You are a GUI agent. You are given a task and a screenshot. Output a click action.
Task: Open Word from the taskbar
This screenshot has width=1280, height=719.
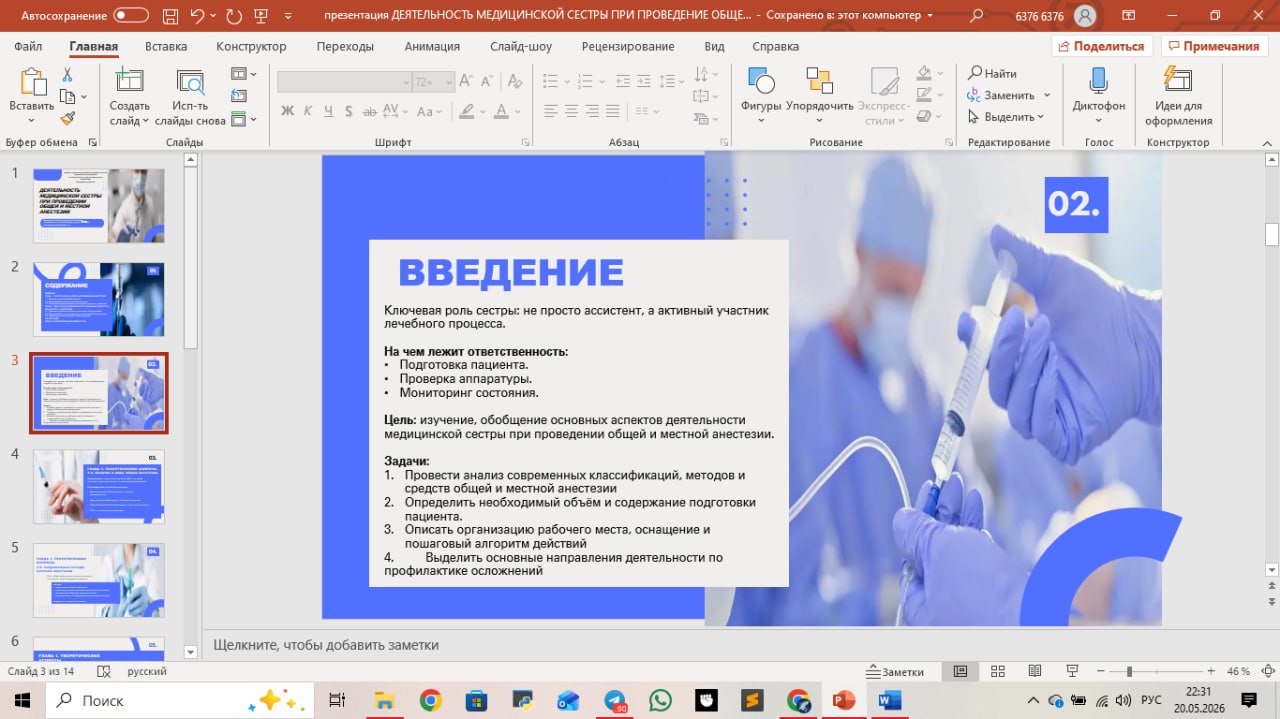point(889,700)
